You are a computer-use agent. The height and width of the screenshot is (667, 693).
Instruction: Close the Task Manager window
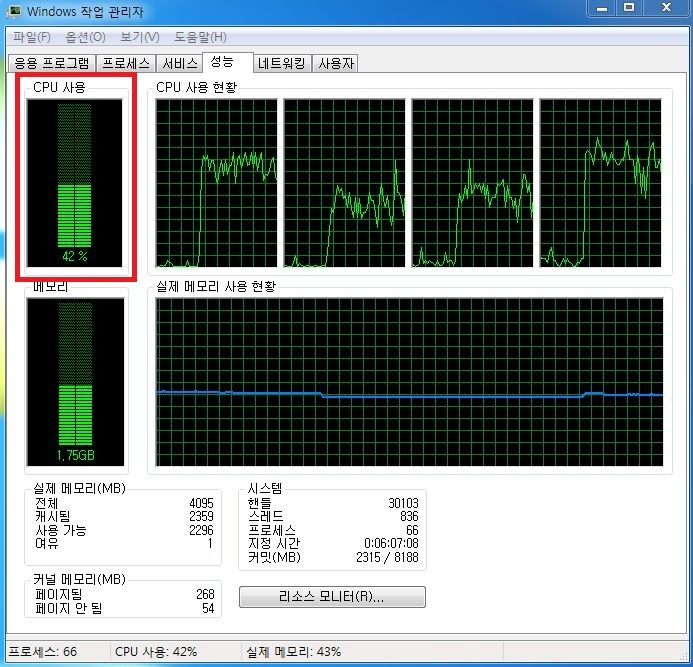click(x=666, y=8)
